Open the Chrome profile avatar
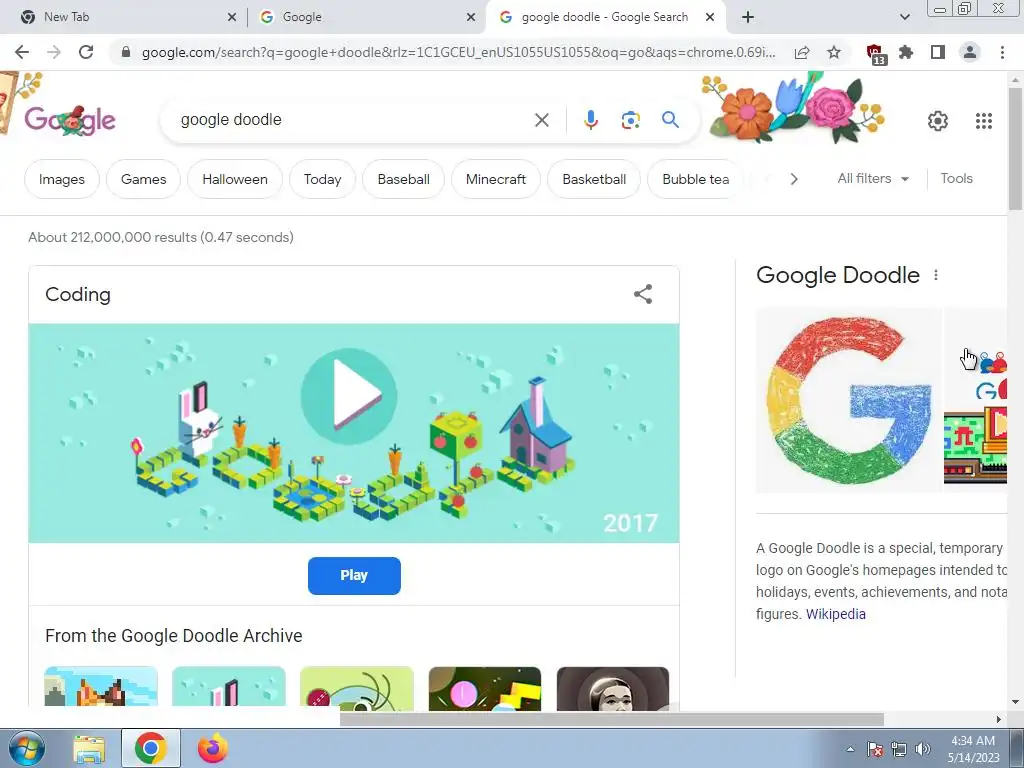Image resolution: width=1024 pixels, height=768 pixels. pyautogui.click(x=970, y=52)
